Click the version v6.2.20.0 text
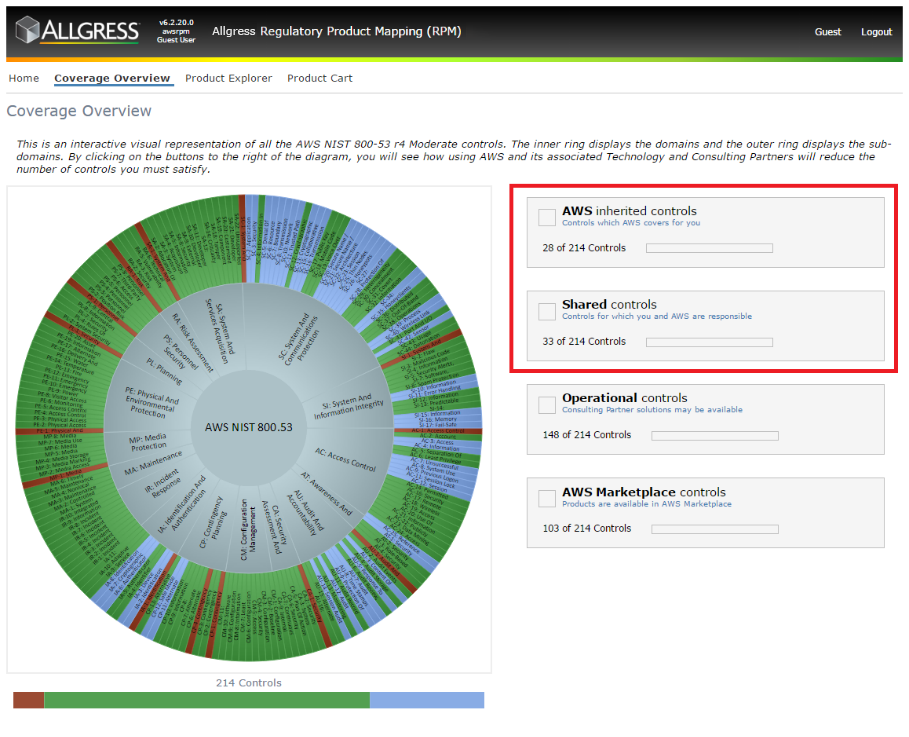909x737 pixels. pos(176,23)
